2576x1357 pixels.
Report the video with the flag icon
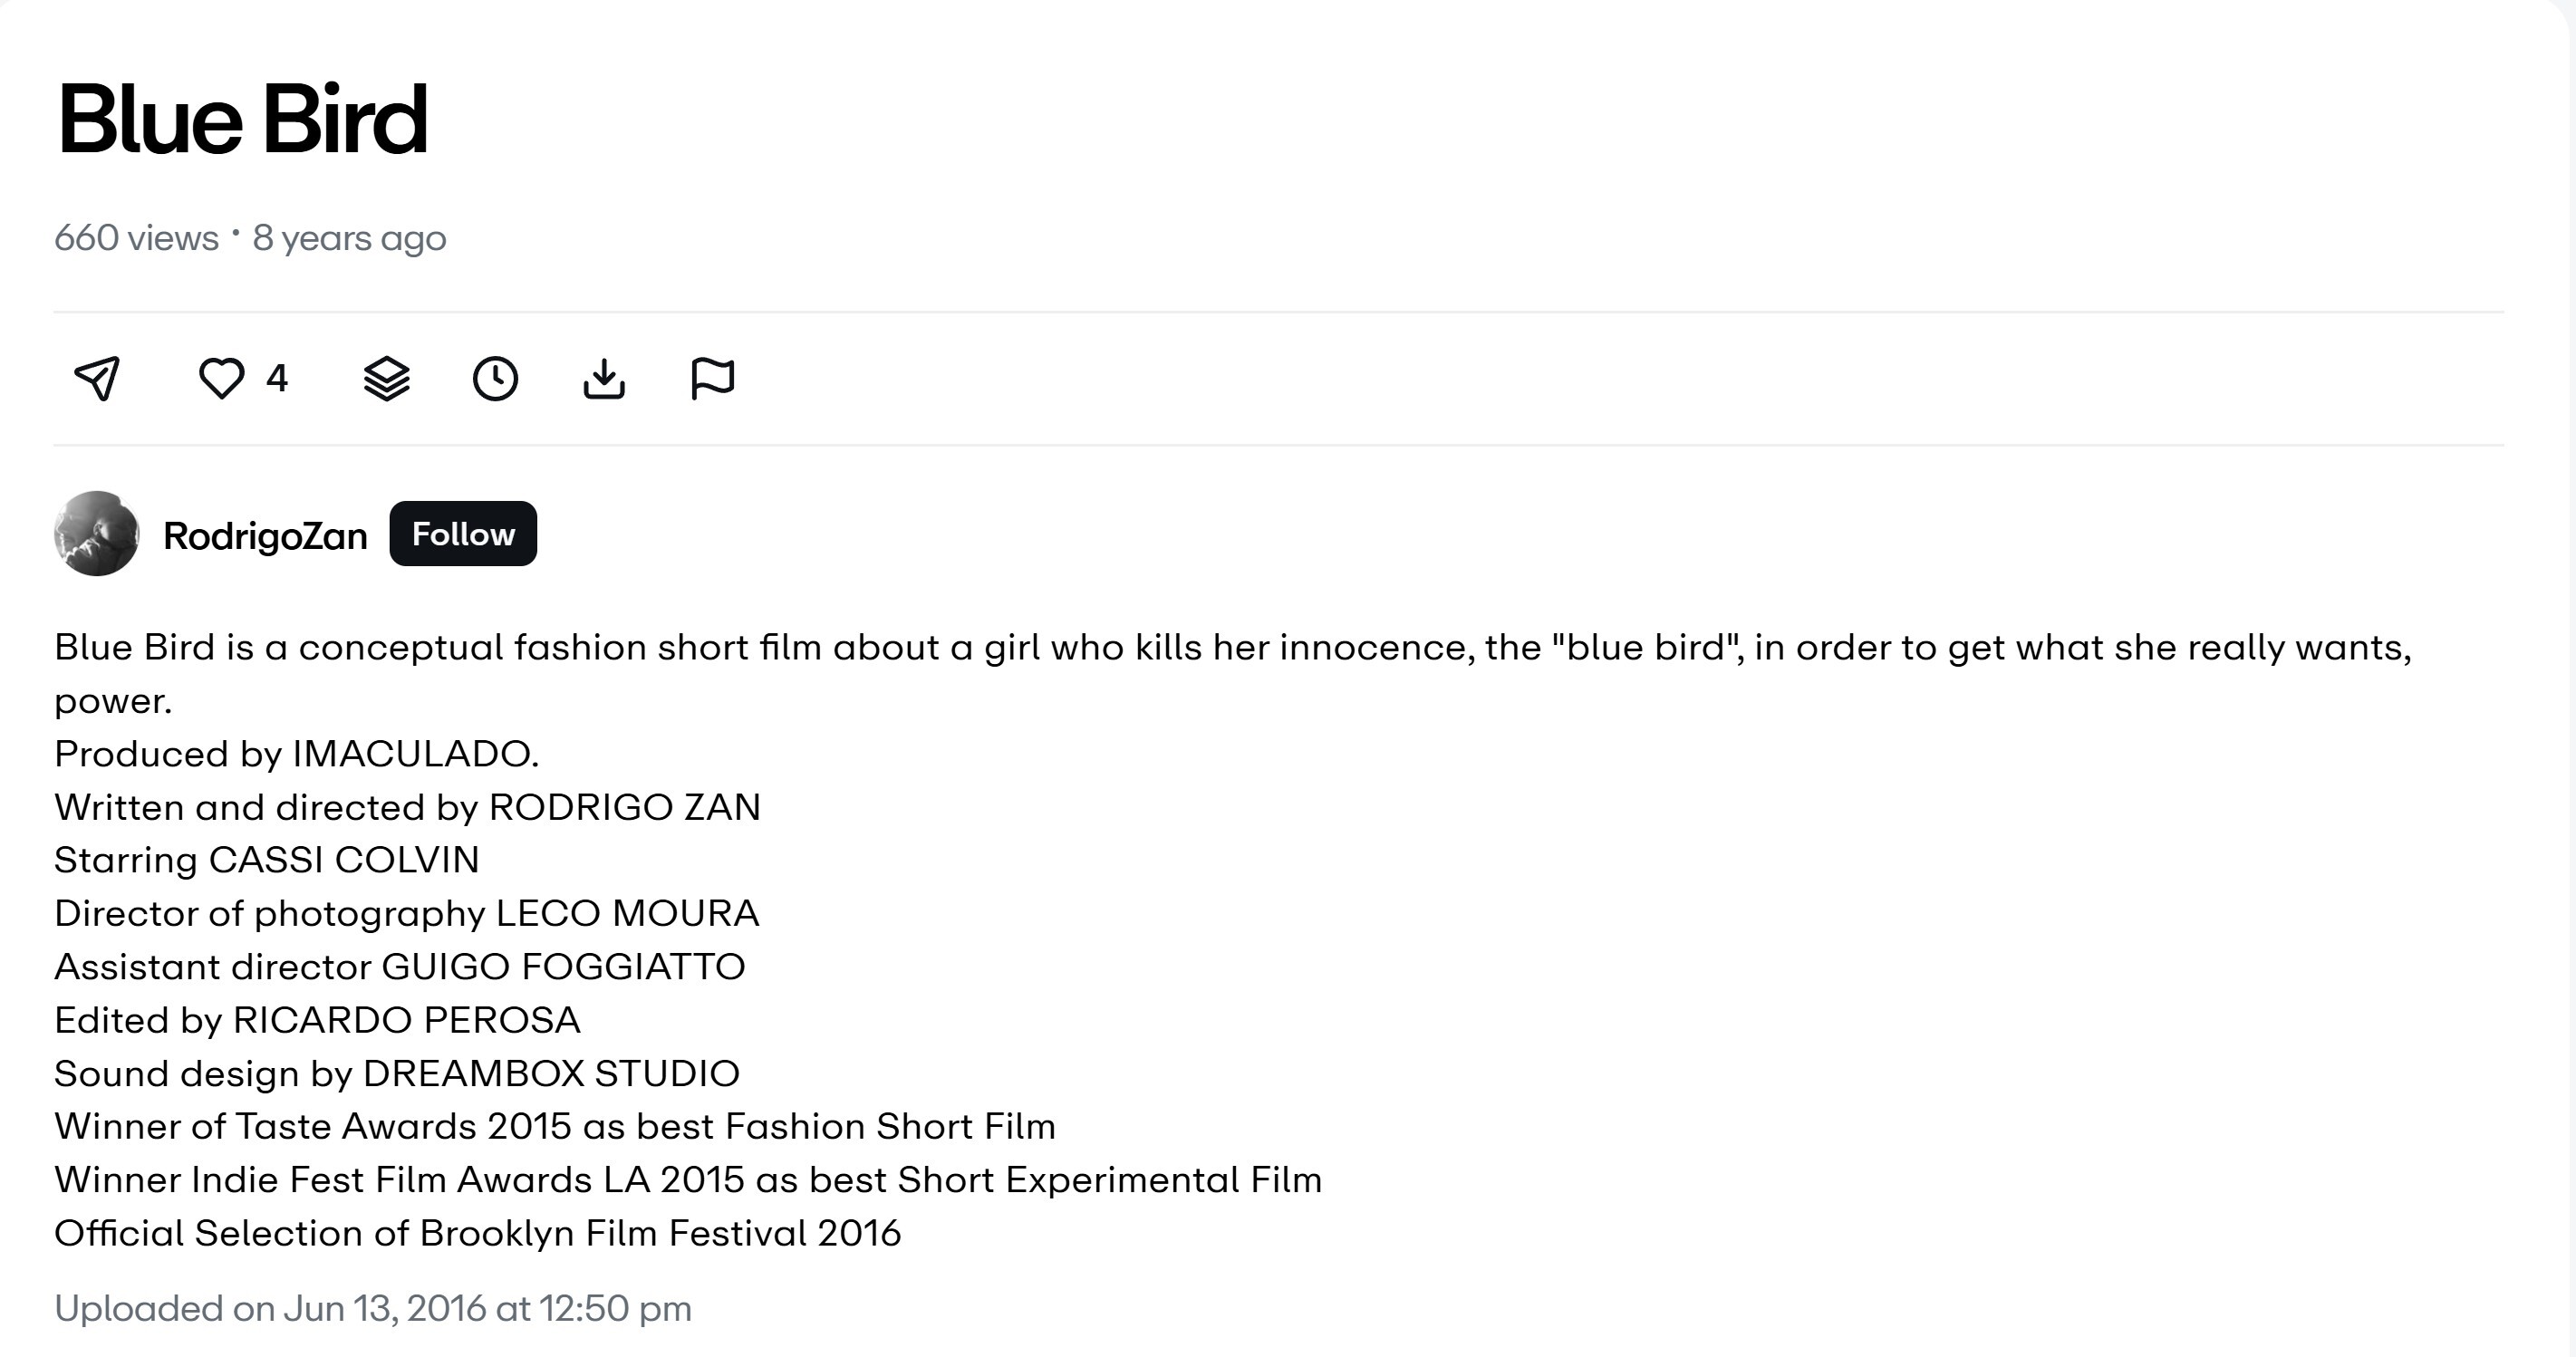pyautogui.click(x=712, y=378)
